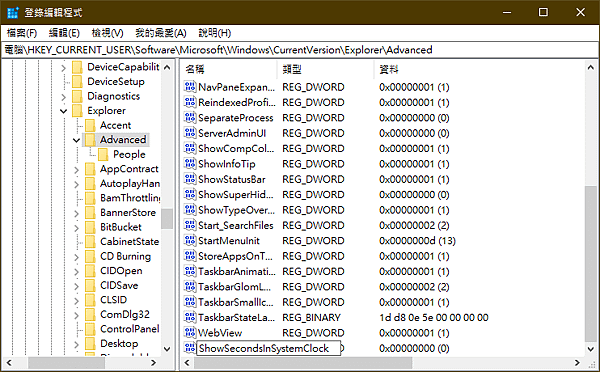Click the values pane horizontal scrollbar thumb
This screenshot has height=372, width=600.
[303, 362]
